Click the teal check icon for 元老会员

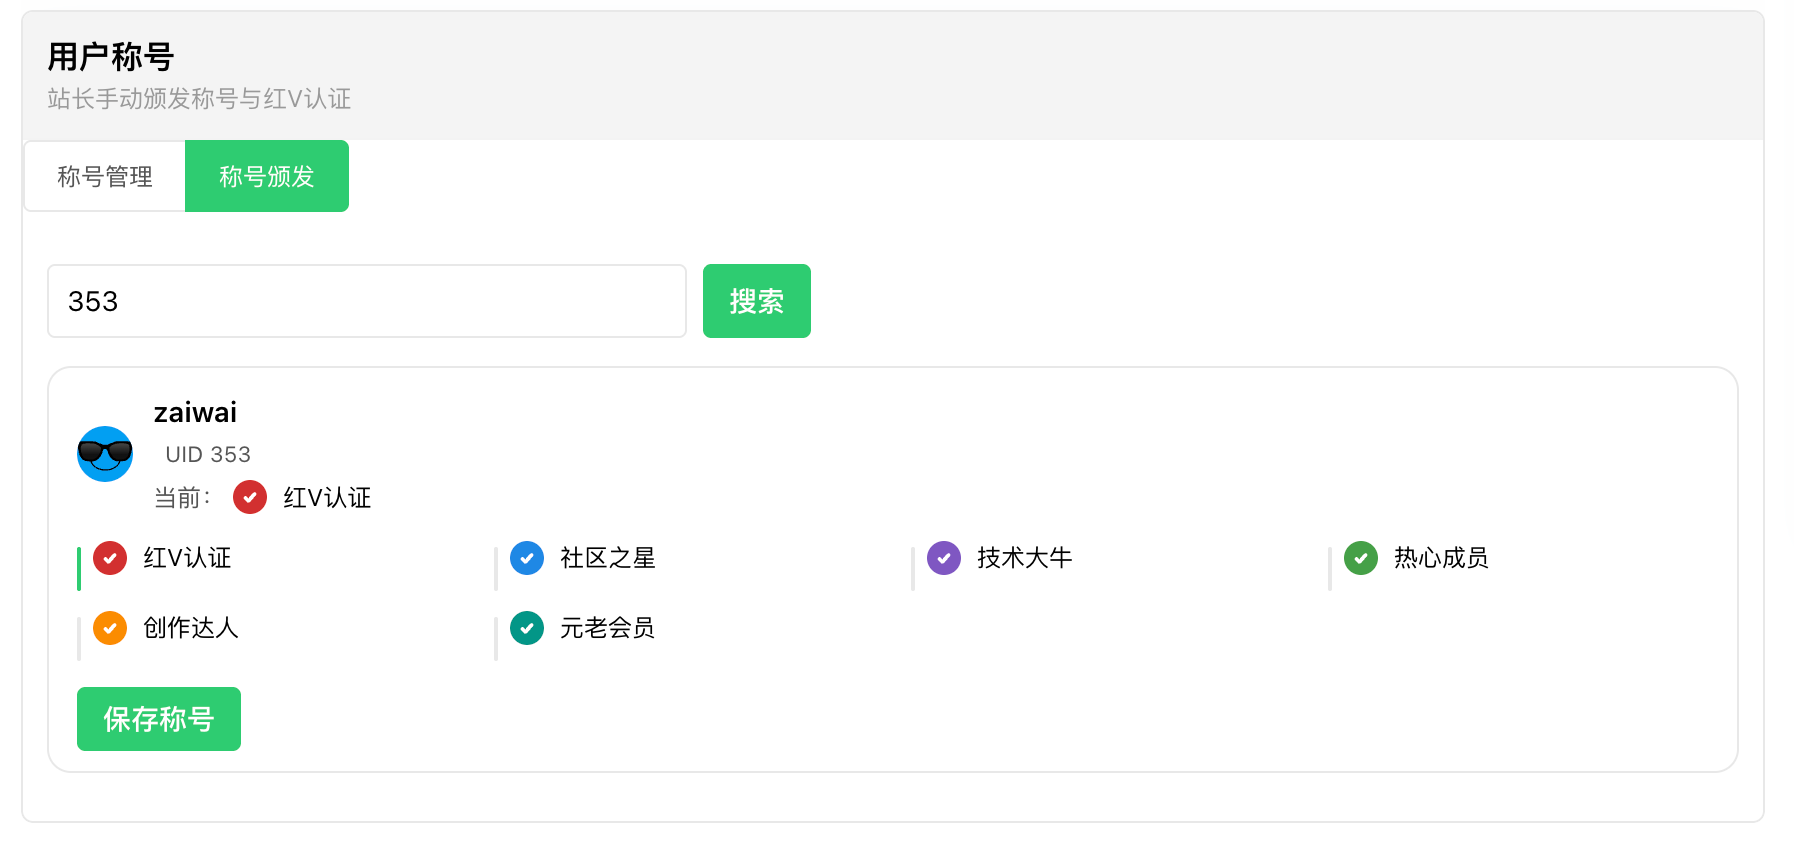[527, 628]
